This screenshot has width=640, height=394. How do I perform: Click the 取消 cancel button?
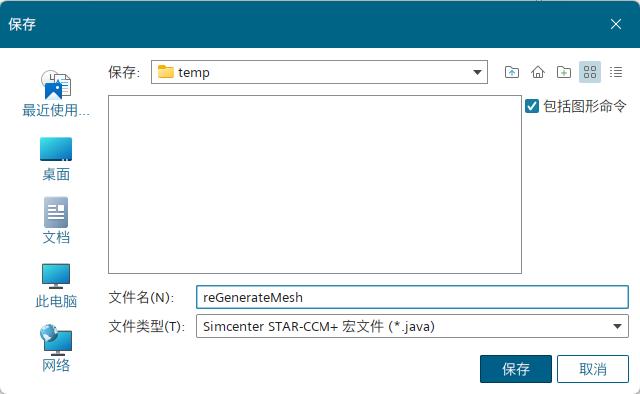pyautogui.click(x=593, y=369)
